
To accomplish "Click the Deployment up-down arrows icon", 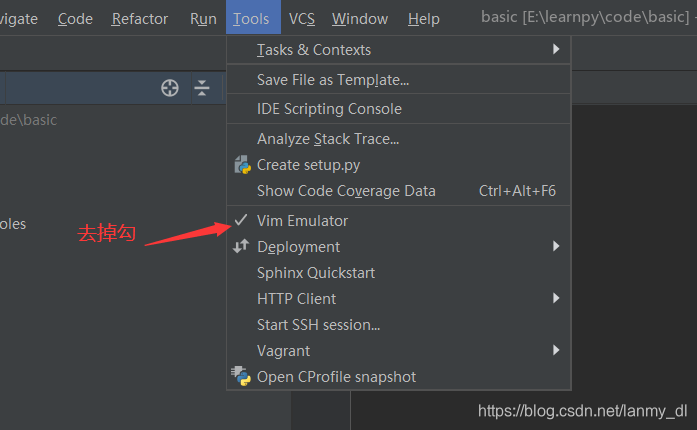I will (241, 246).
